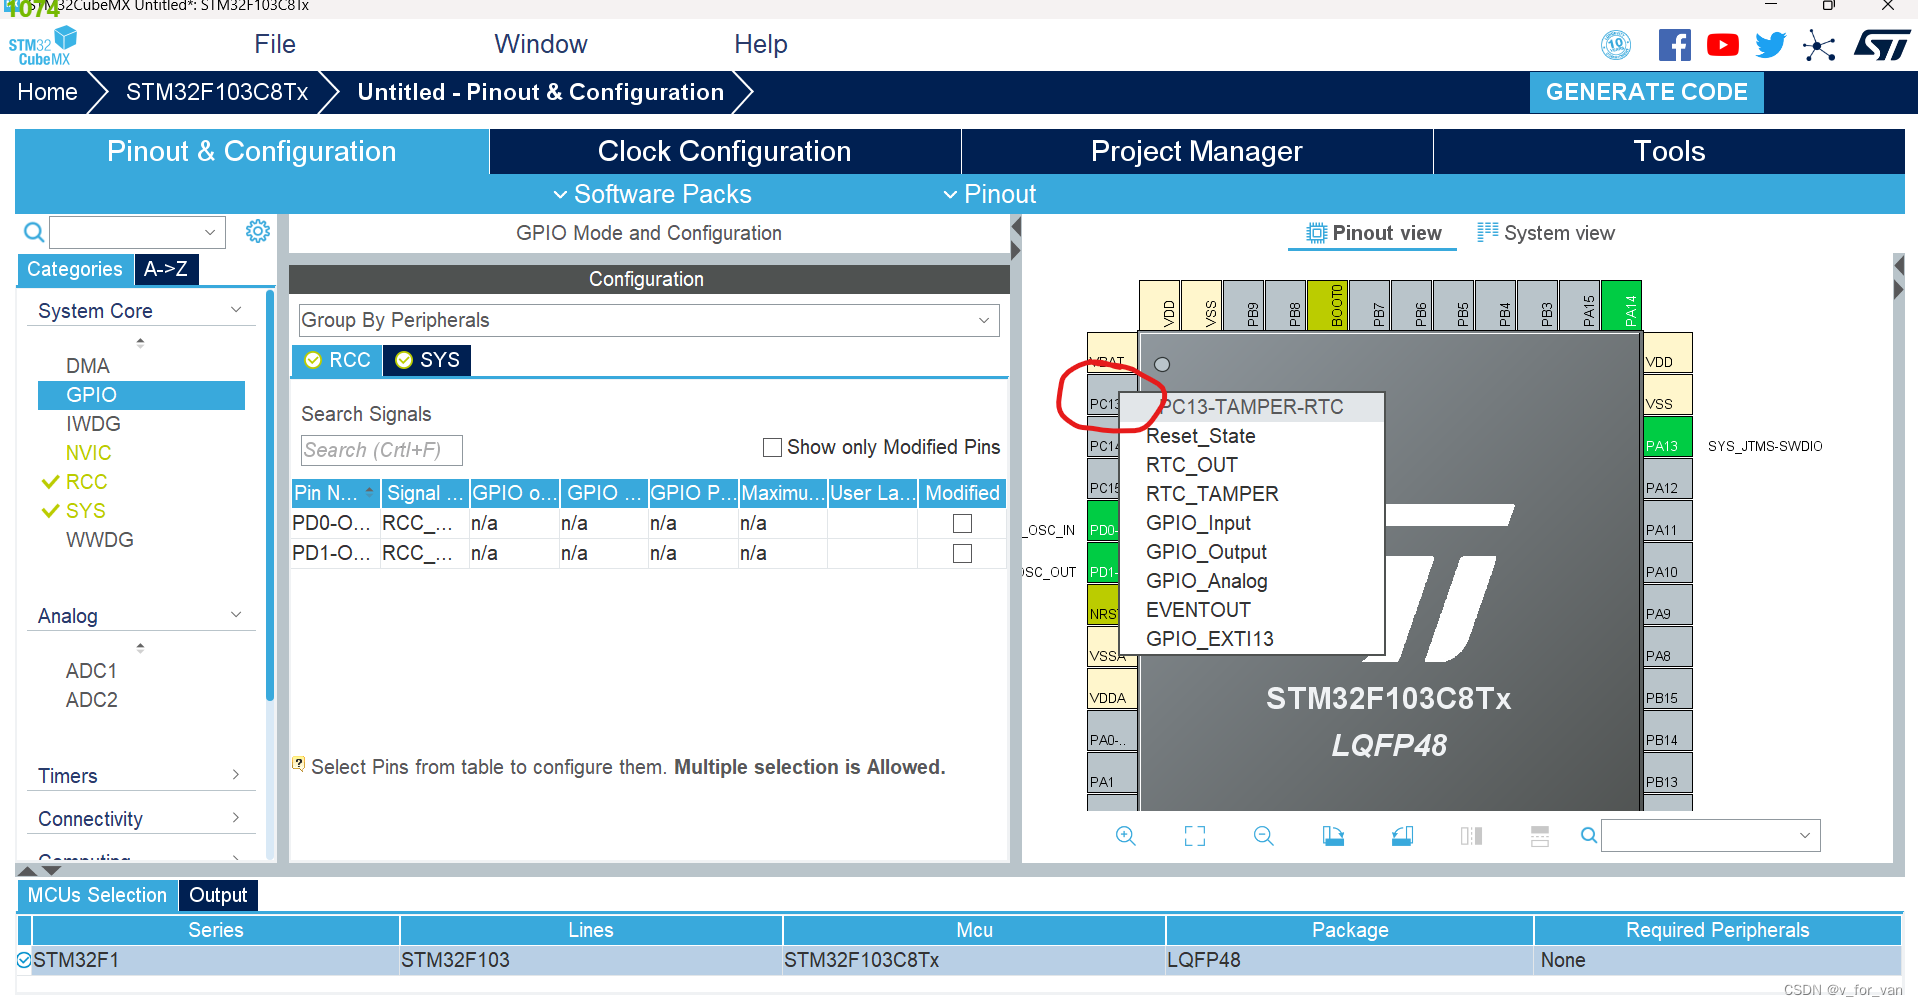Click the categories panel vertical scrollbar
Viewport: 1918px width, 1006px height.
pos(270,495)
